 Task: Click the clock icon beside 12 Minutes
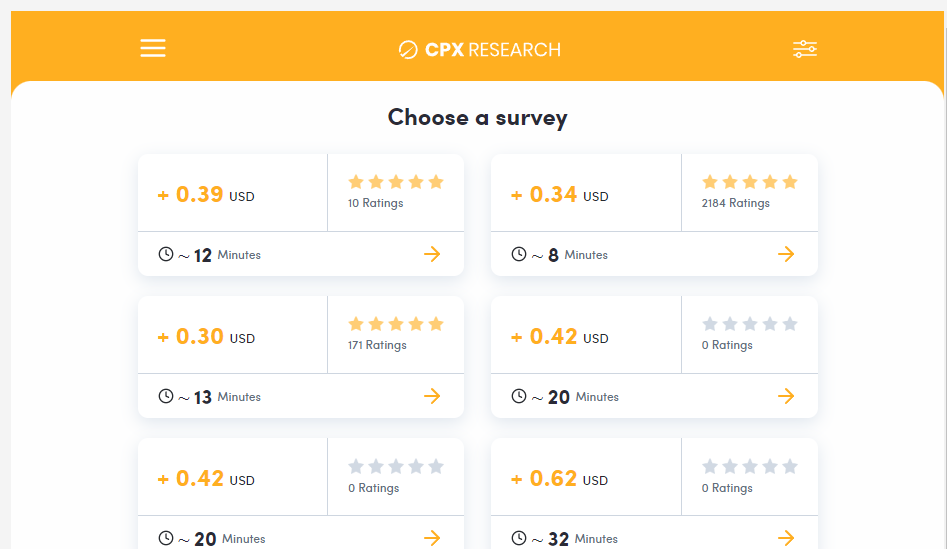[x=165, y=254]
